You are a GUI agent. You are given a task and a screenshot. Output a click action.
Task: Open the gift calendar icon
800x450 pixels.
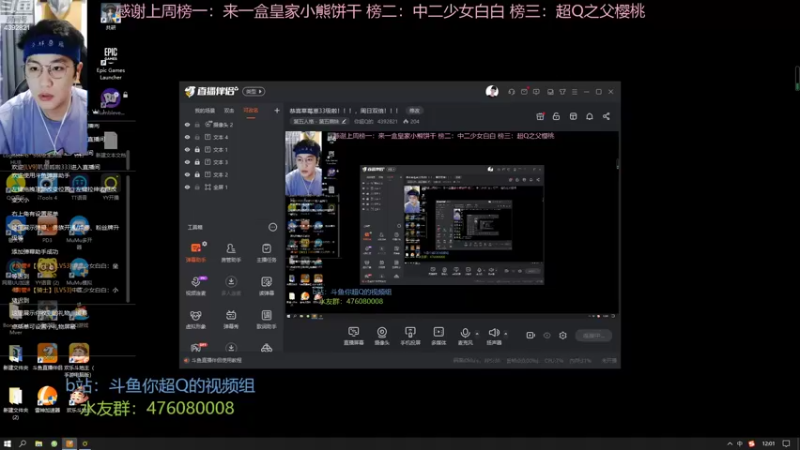[x=540, y=116]
